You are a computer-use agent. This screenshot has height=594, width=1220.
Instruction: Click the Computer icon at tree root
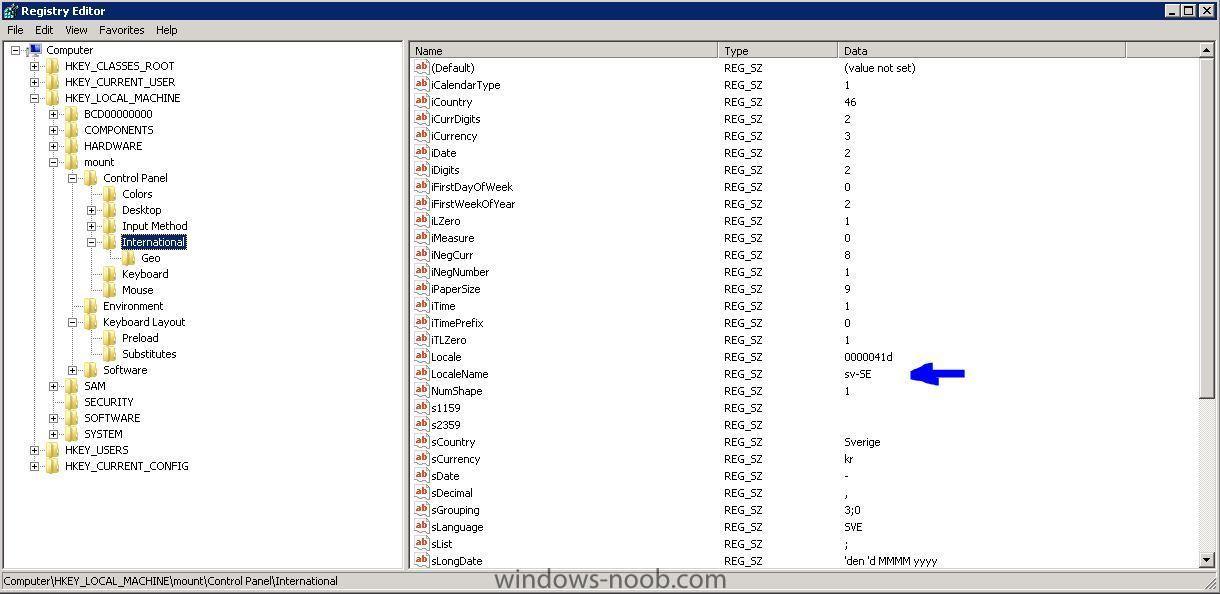click(x=34, y=50)
